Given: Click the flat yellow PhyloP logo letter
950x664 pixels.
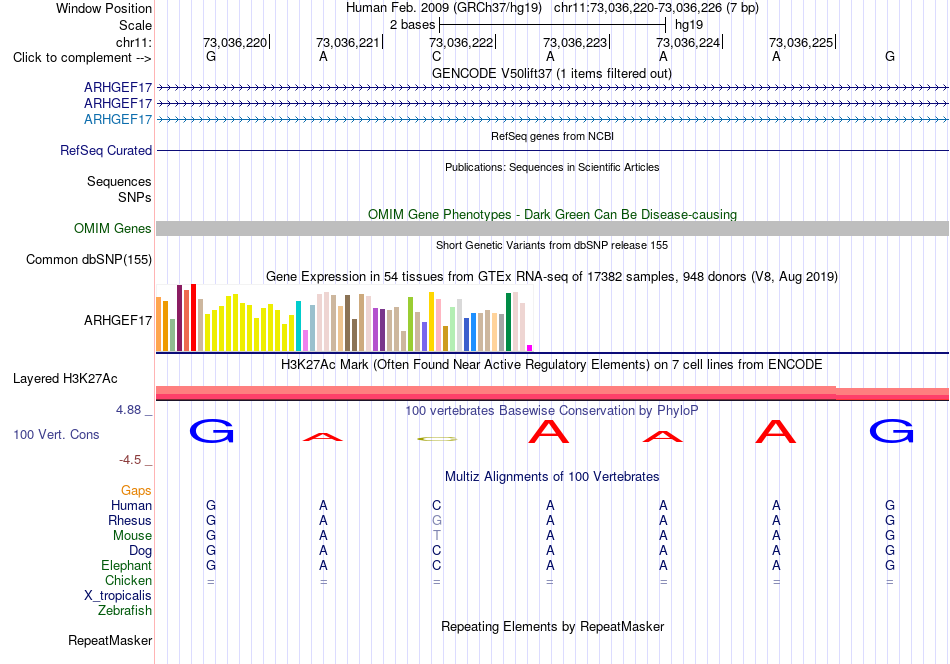Looking at the screenshot, I should pyautogui.click(x=437, y=439).
